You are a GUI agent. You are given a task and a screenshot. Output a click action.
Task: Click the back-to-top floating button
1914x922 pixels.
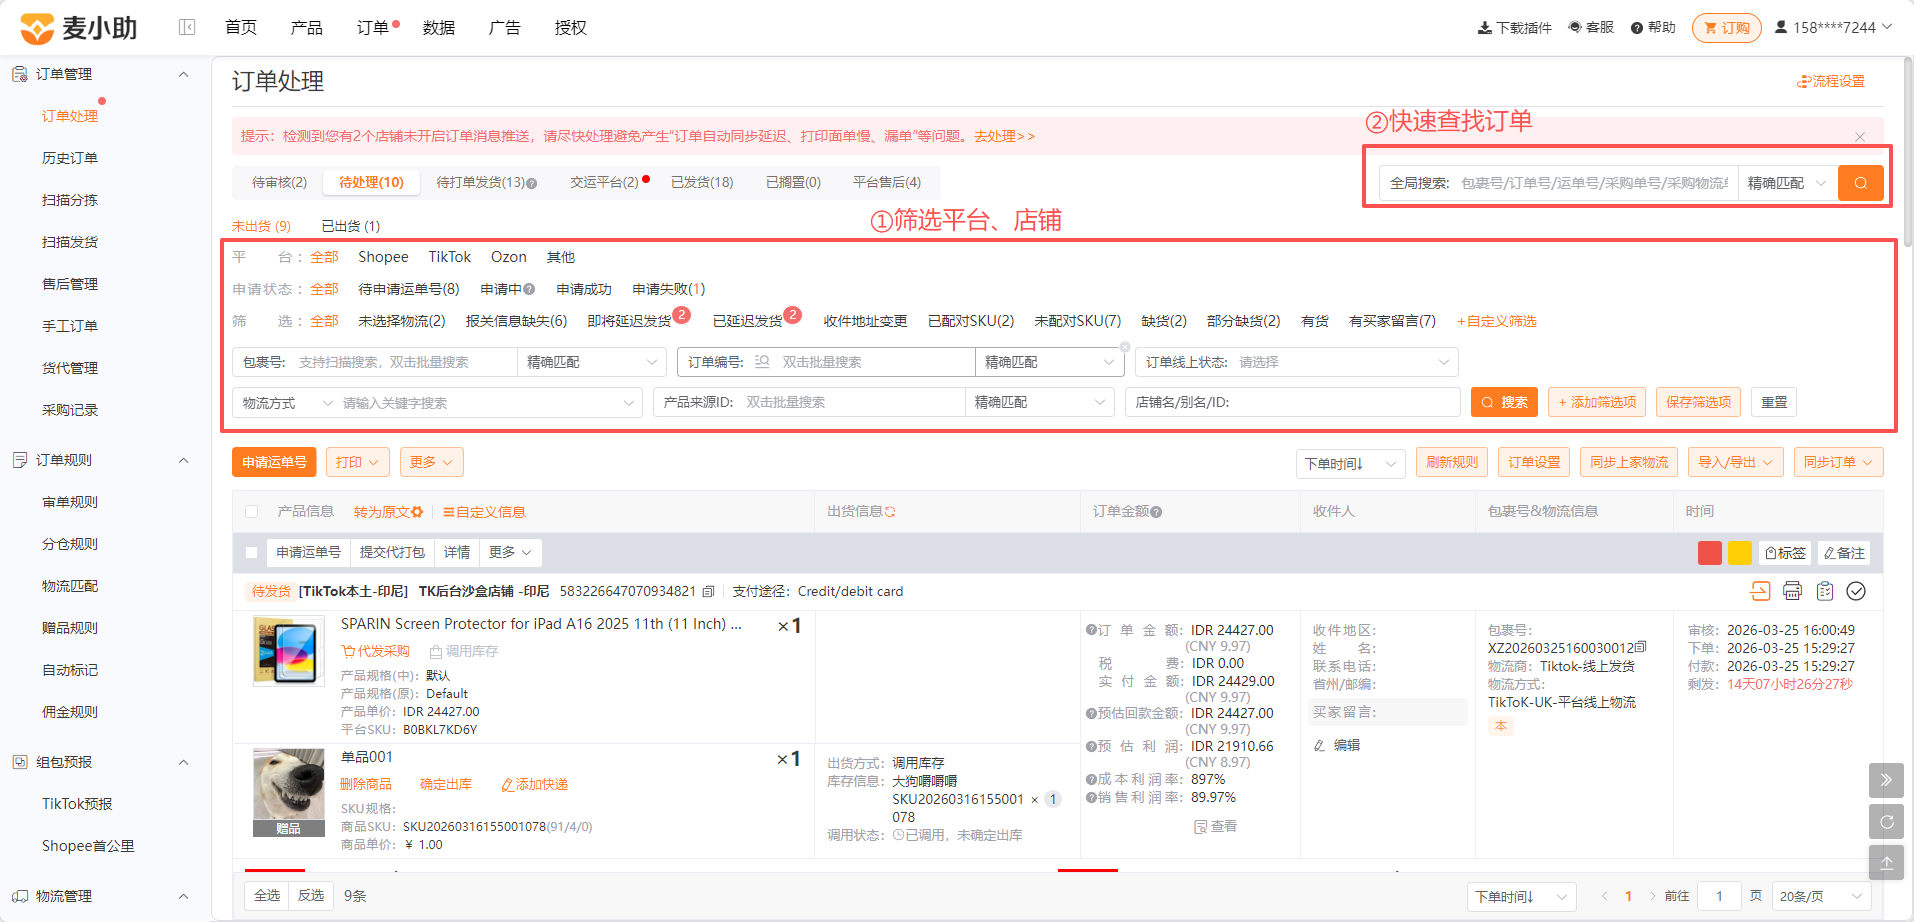tap(1886, 863)
